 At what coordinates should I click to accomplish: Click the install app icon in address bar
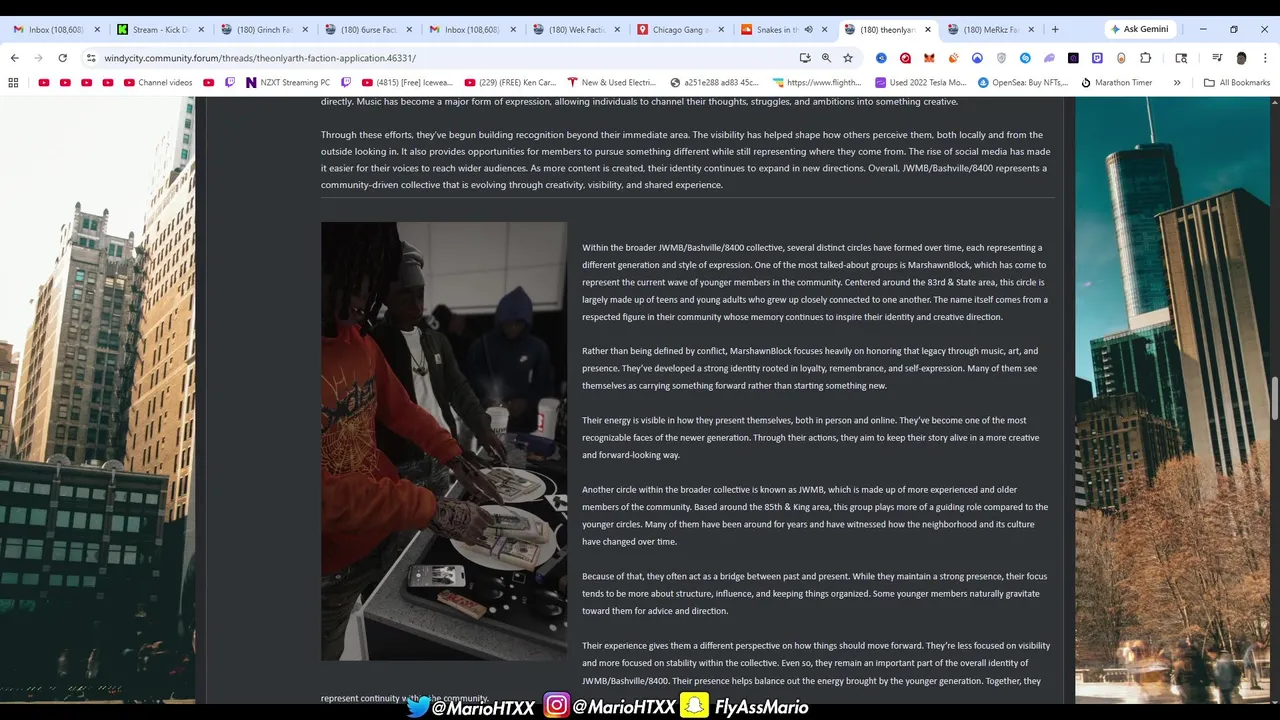pyautogui.click(x=804, y=58)
